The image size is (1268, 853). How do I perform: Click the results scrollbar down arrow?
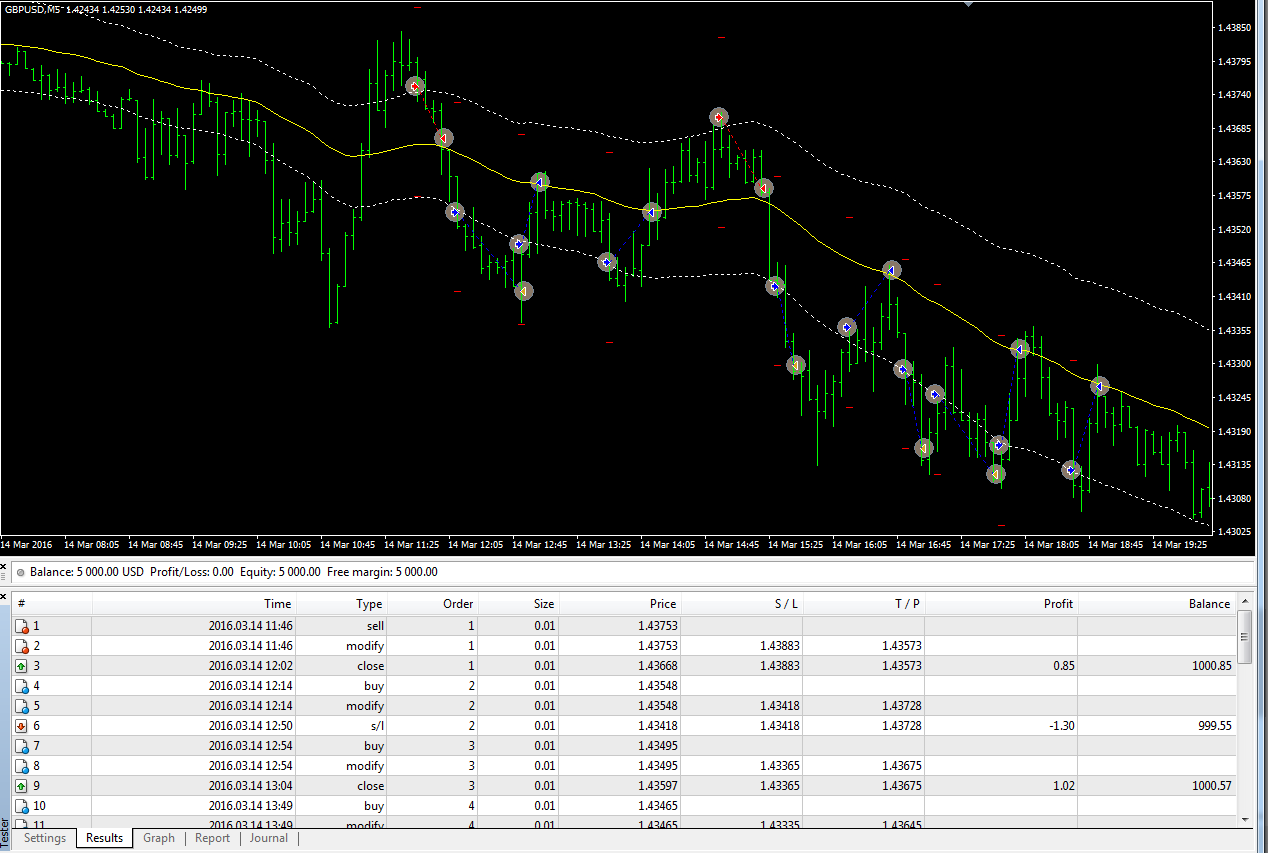click(1245, 819)
